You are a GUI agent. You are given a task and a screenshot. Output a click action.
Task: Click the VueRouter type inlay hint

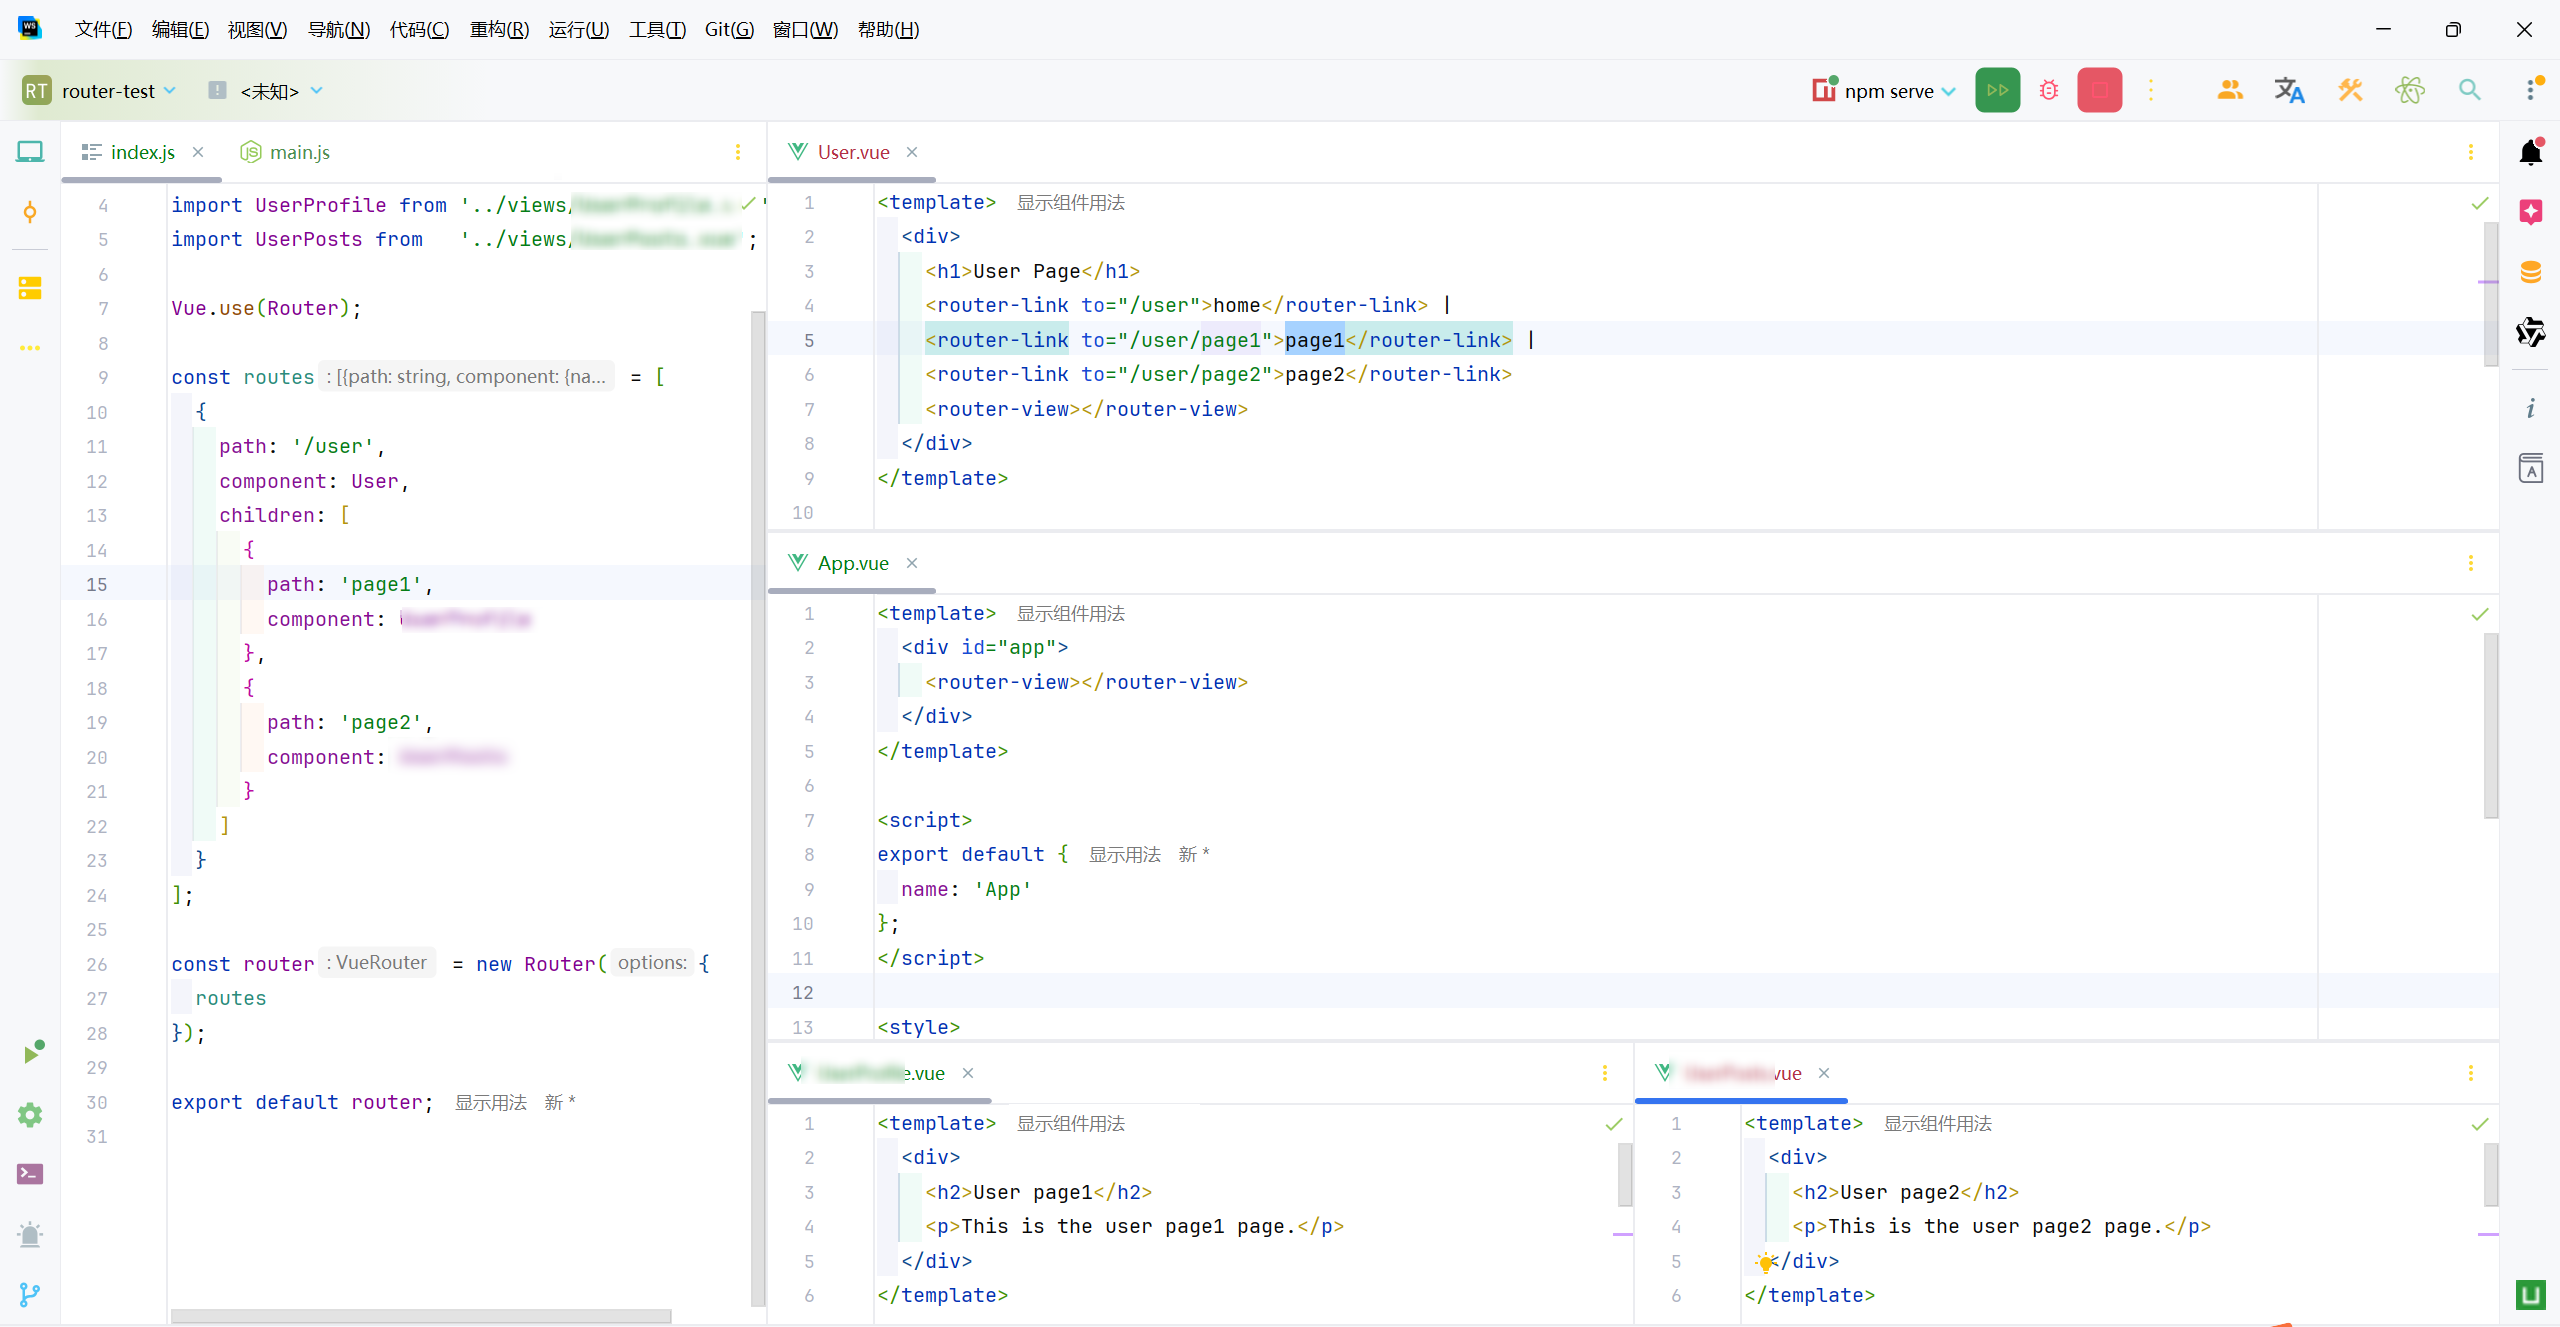[377, 963]
